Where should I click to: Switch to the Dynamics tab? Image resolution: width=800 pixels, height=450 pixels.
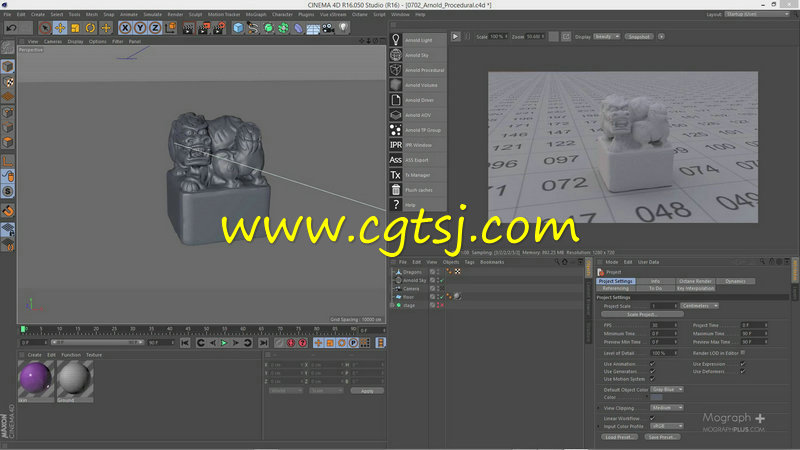tap(735, 281)
